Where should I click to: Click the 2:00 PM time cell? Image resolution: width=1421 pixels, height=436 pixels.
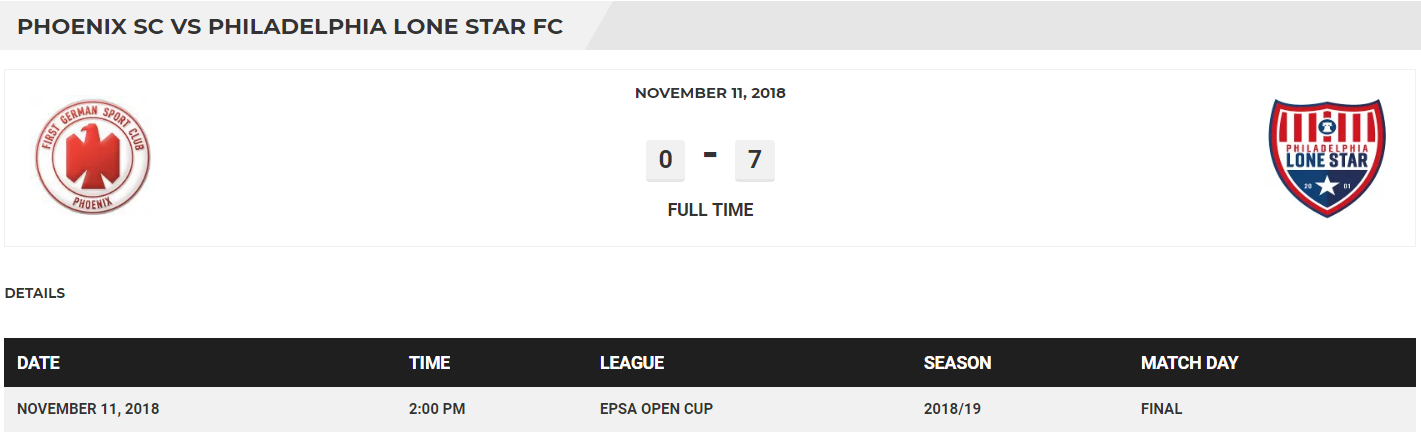pos(437,409)
